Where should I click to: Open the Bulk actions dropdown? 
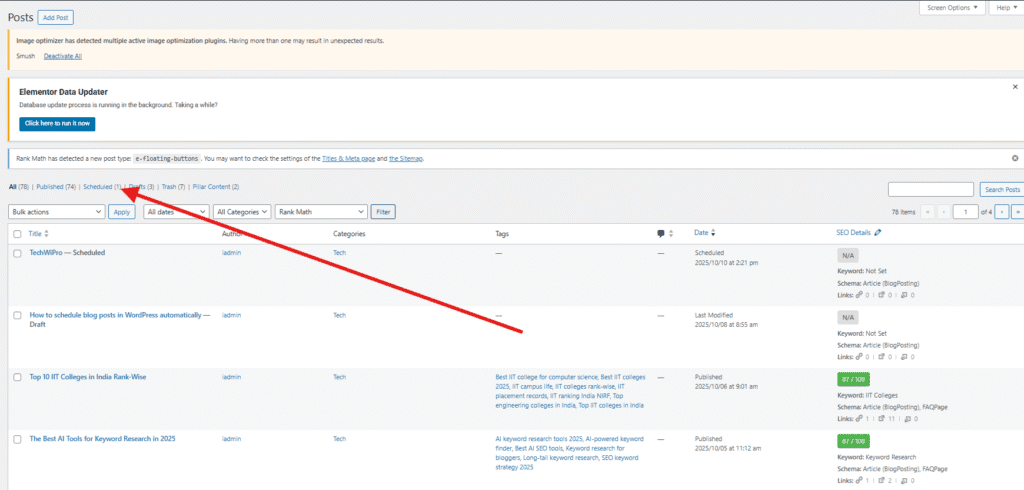[x=56, y=212]
